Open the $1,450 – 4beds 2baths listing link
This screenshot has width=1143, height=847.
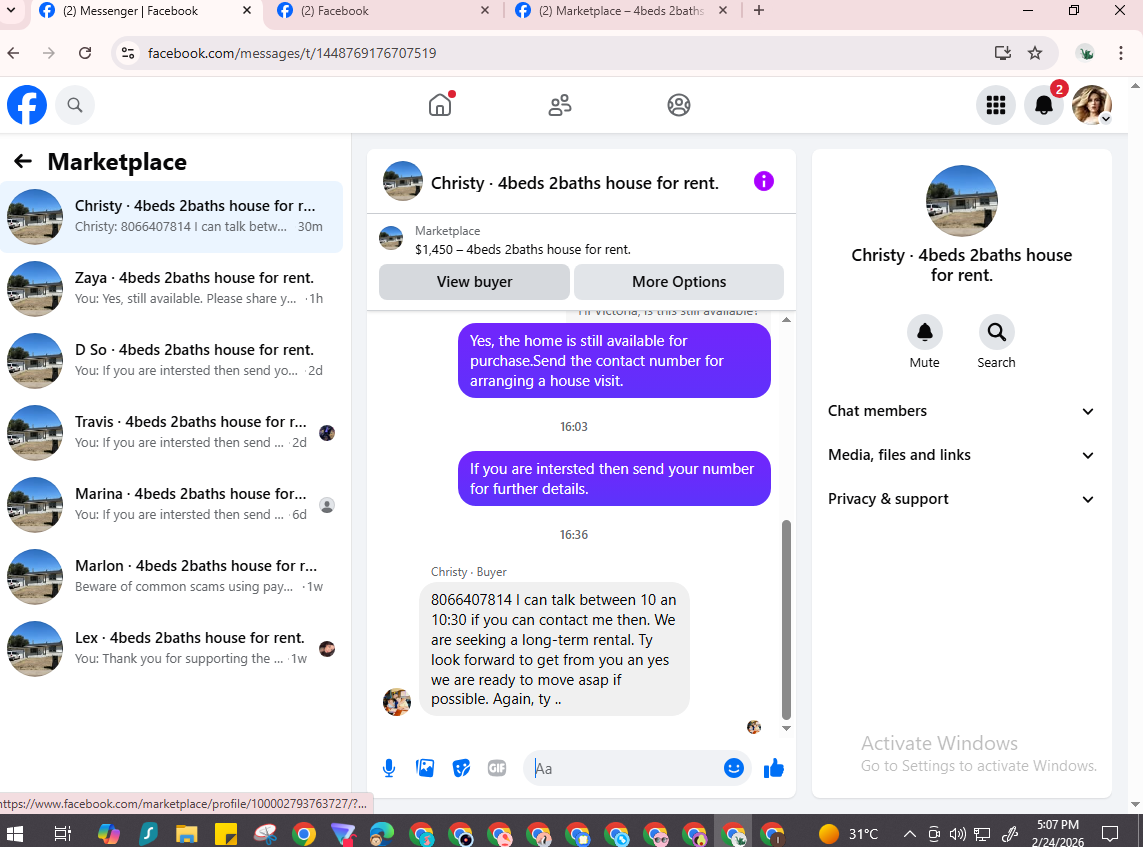(523, 249)
